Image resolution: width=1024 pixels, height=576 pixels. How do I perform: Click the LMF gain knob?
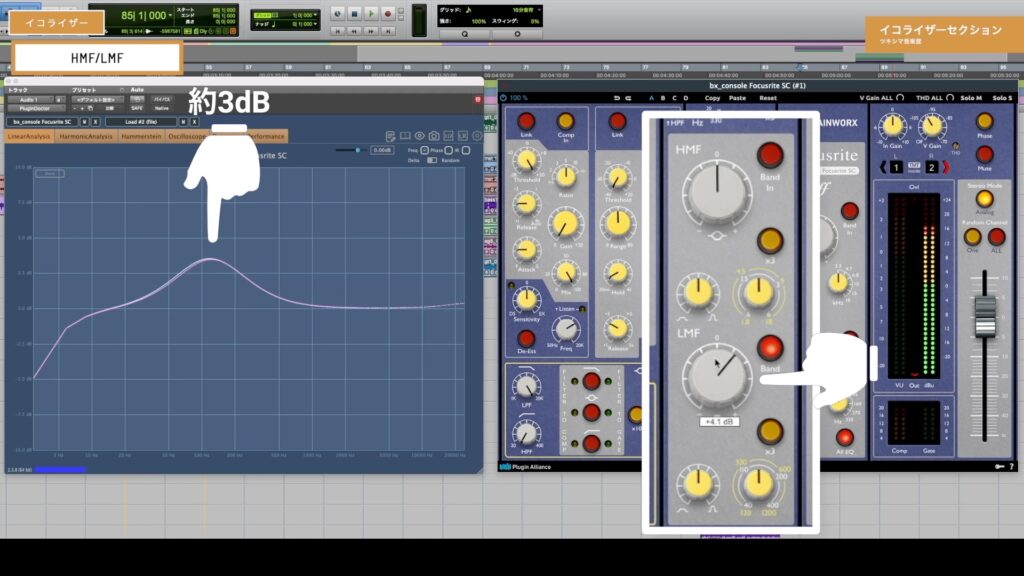pos(717,377)
